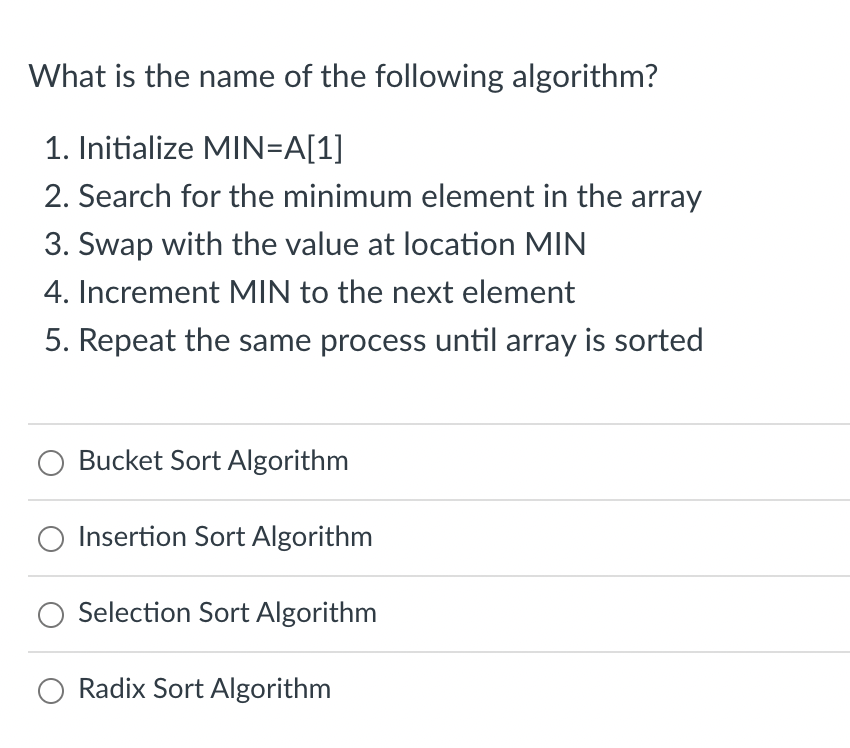Click the word "algorithm?" in the question
850x748 pixels.
click(x=584, y=76)
